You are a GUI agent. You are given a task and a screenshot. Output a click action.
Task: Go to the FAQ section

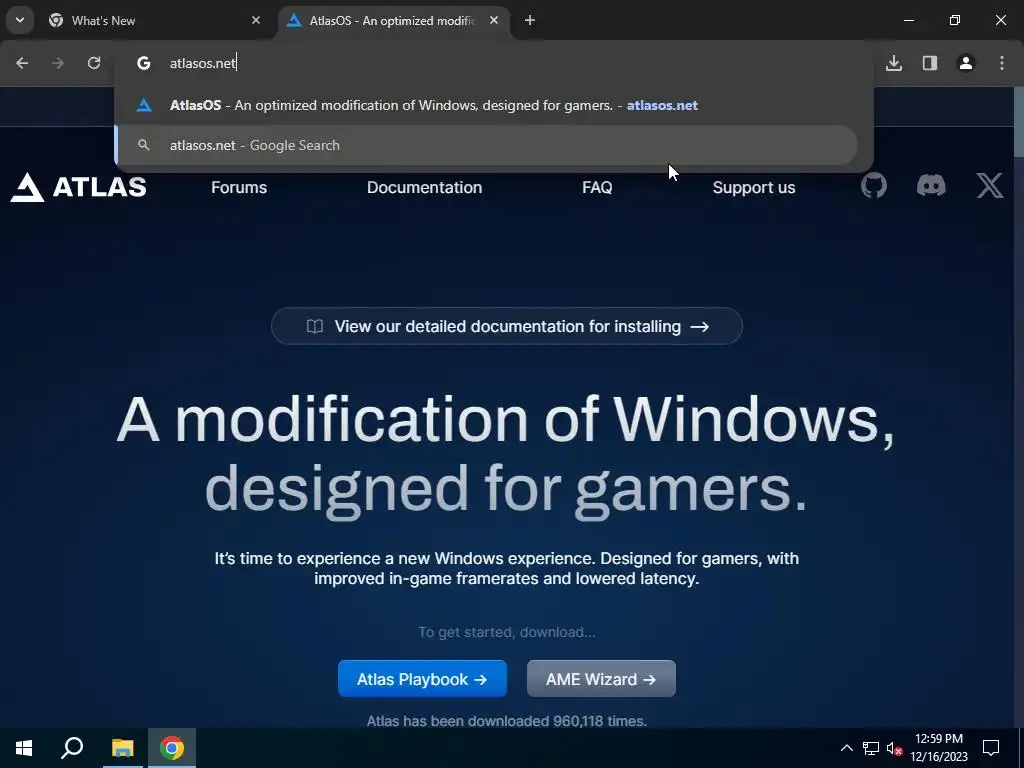[x=597, y=187]
